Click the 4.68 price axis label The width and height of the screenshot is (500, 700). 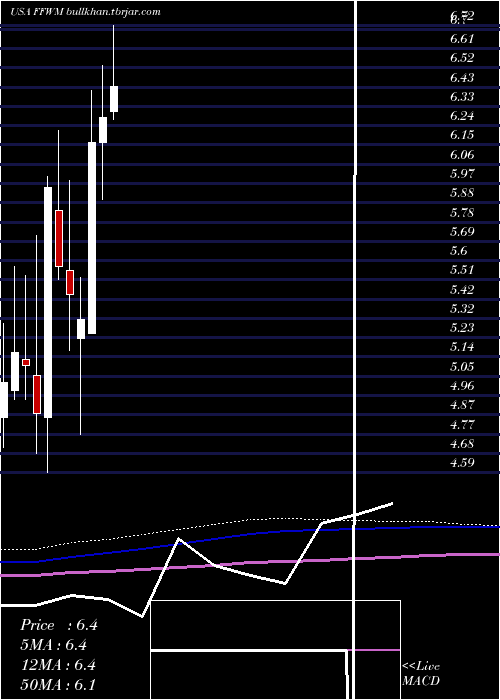(462, 444)
